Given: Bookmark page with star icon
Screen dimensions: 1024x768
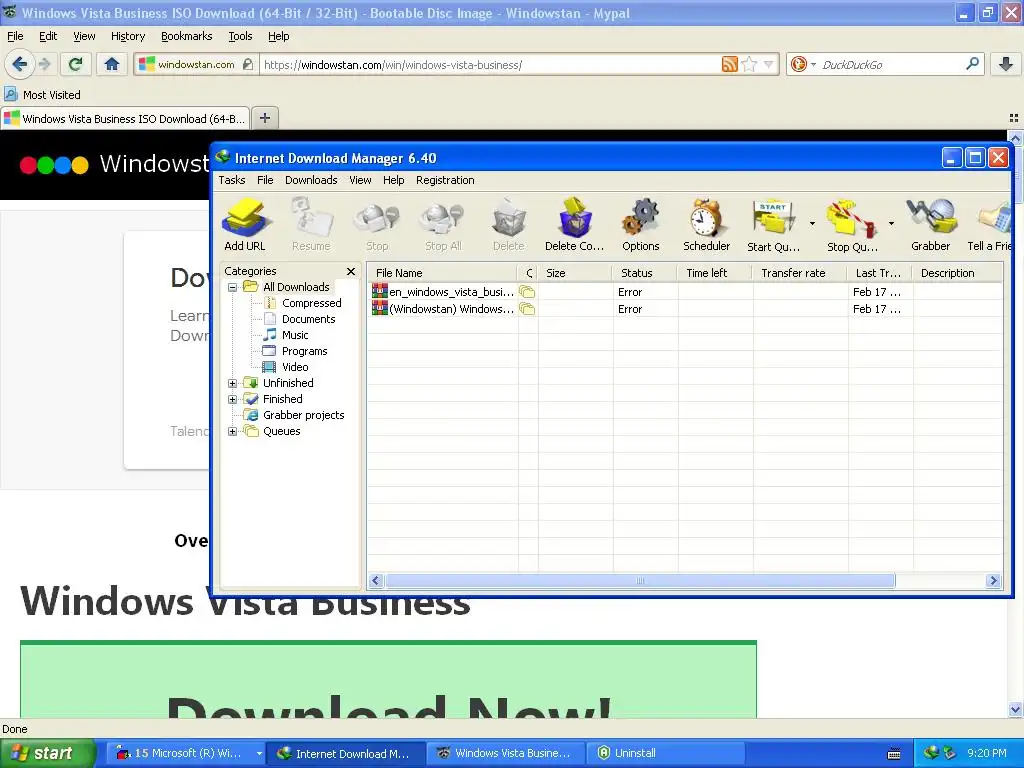Looking at the screenshot, I should click(750, 64).
